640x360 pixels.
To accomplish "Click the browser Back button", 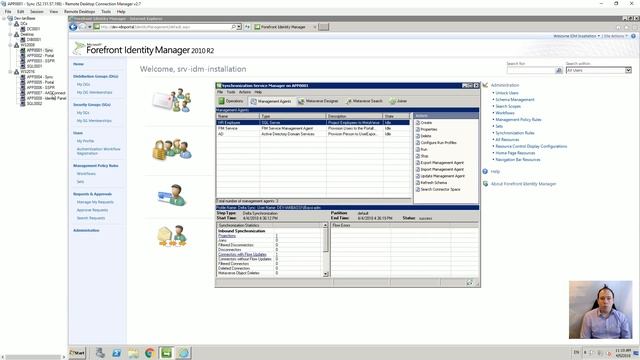I will click(x=73, y=27).
